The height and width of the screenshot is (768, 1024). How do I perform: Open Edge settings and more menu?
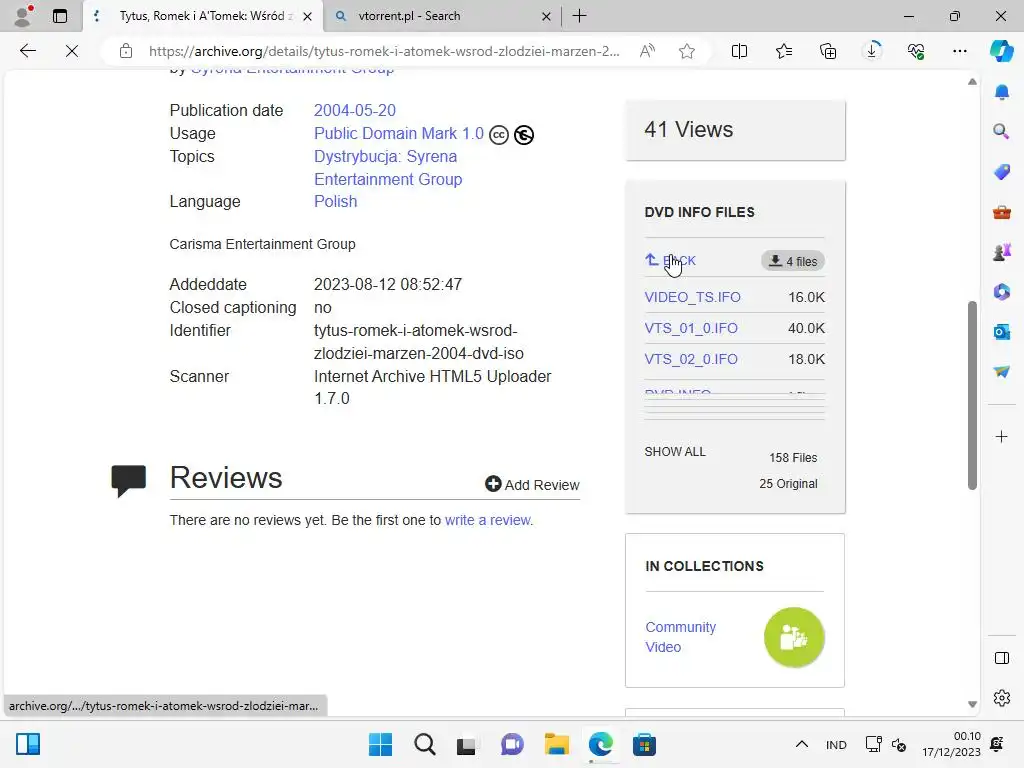tap(959, 51)
